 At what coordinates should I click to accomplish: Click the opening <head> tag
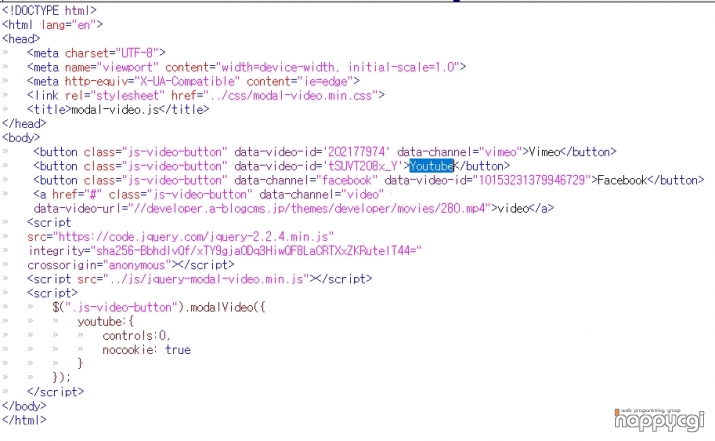pyautogui.click(x=21, y=39)
